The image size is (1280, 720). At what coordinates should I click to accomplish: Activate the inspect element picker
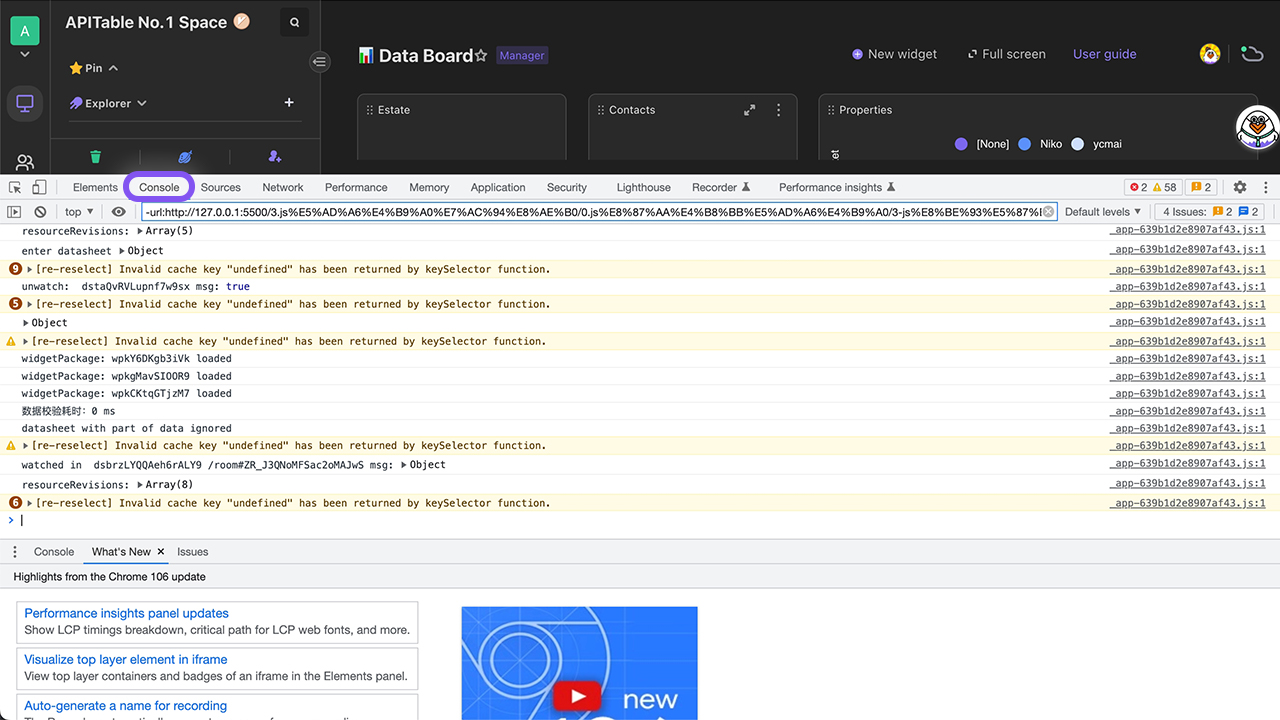tap(15, 187)
